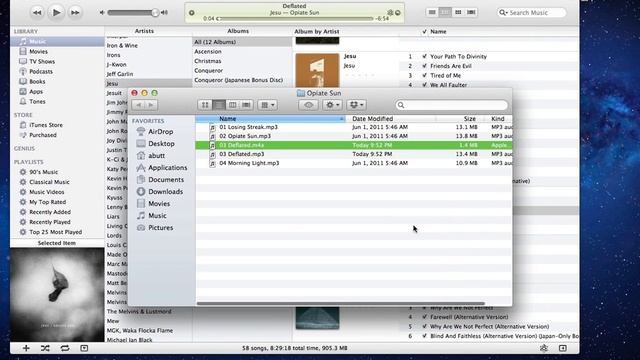This screenshot has width=640, height=360.
Task: Switch Finder to Cover Flow view
Action: (x=246, y=105)
